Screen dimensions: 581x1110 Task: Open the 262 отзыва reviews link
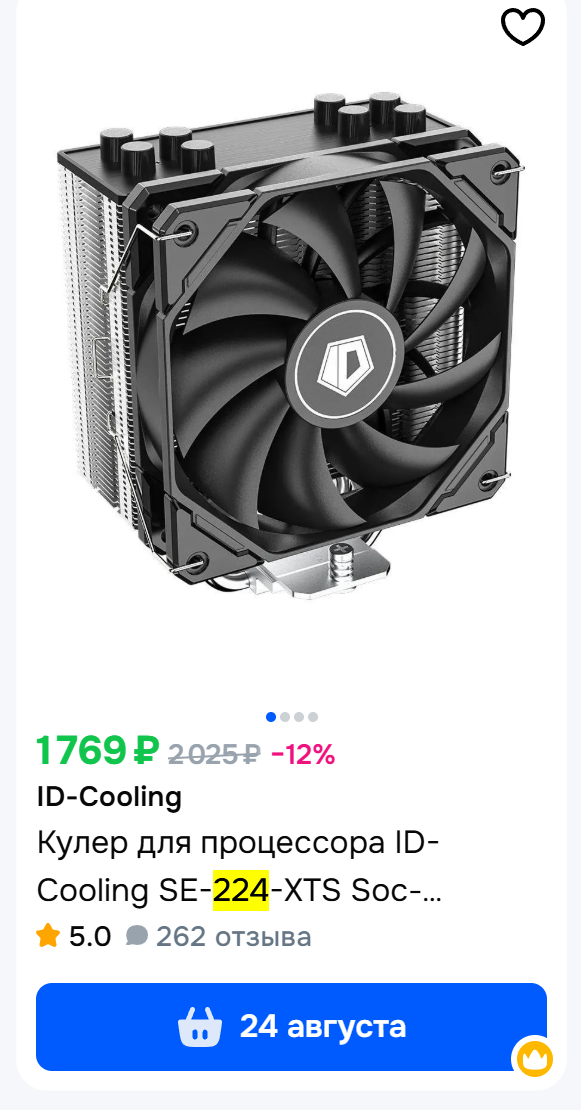[x=234, y=937]
